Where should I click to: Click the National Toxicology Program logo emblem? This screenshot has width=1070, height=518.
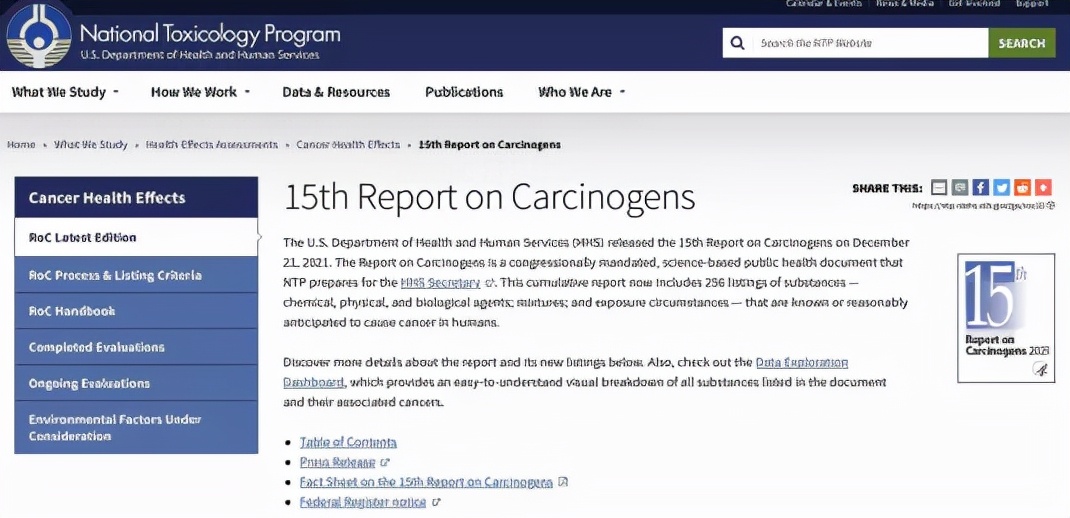tap(38, 36)
